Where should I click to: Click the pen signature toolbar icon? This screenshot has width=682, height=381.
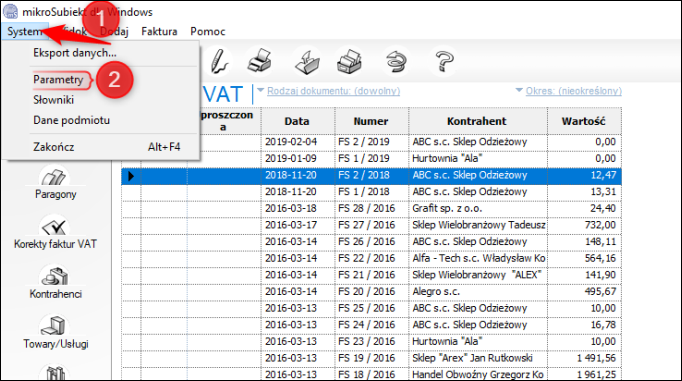click(x=218, y=61)
